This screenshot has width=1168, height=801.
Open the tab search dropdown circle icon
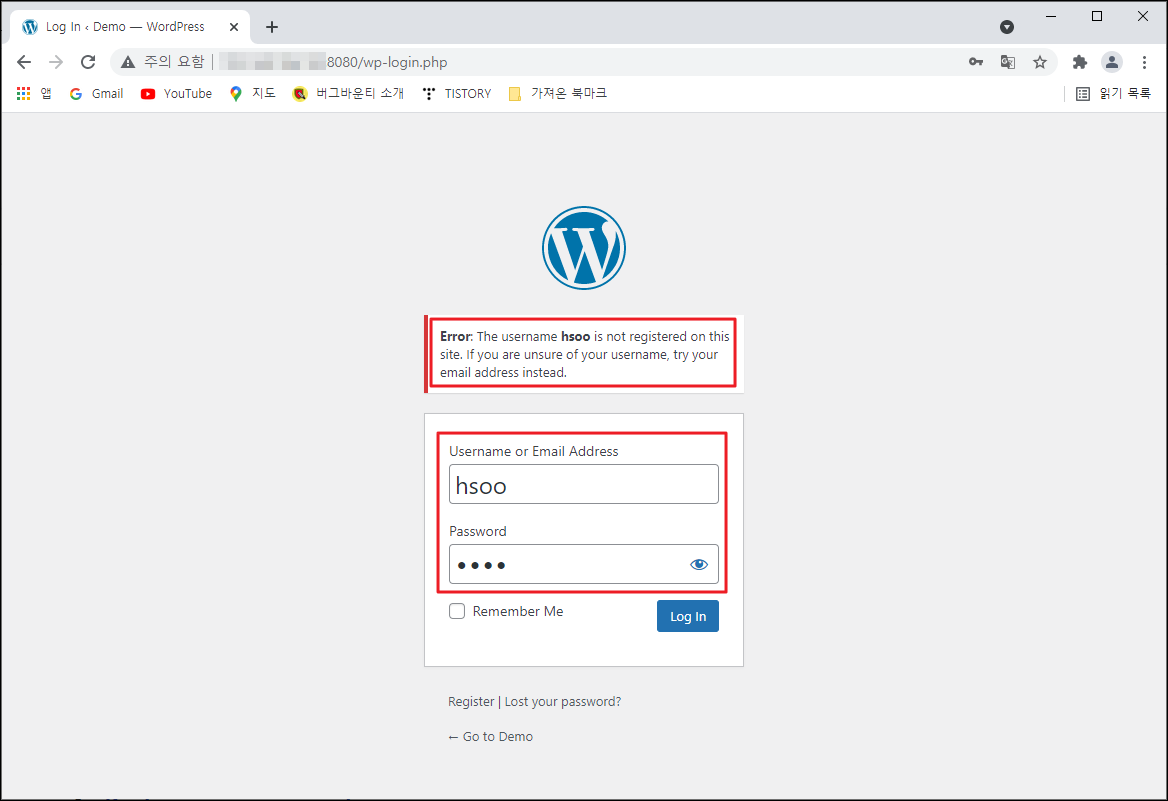tap(1006, 27)
